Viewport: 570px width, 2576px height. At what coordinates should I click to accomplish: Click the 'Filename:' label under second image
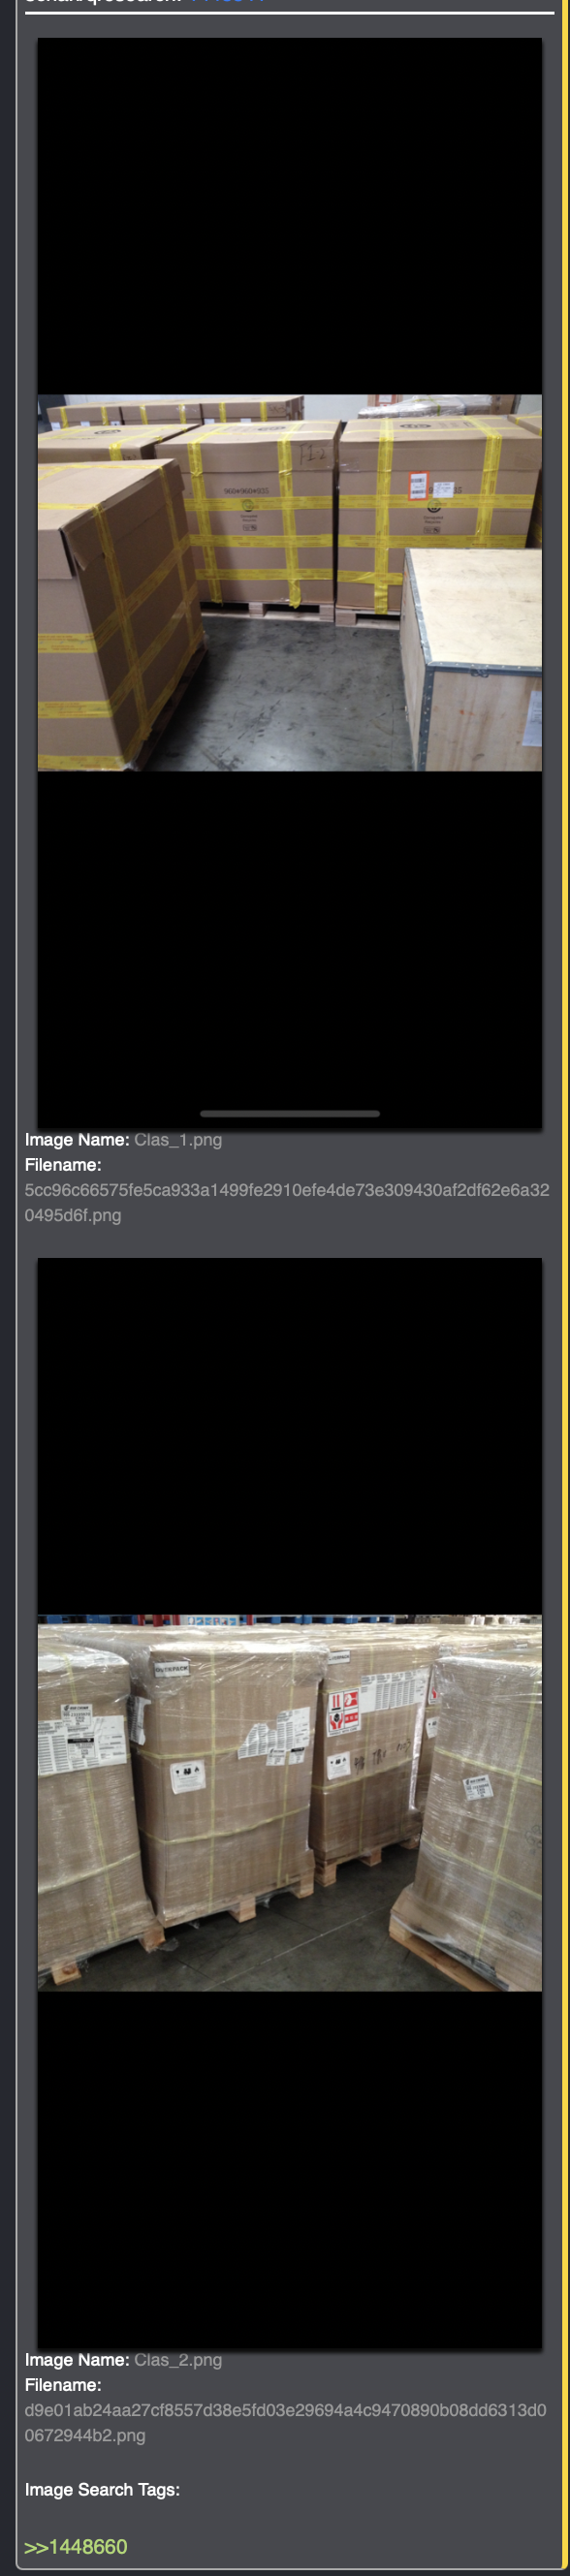[63, 2385]
